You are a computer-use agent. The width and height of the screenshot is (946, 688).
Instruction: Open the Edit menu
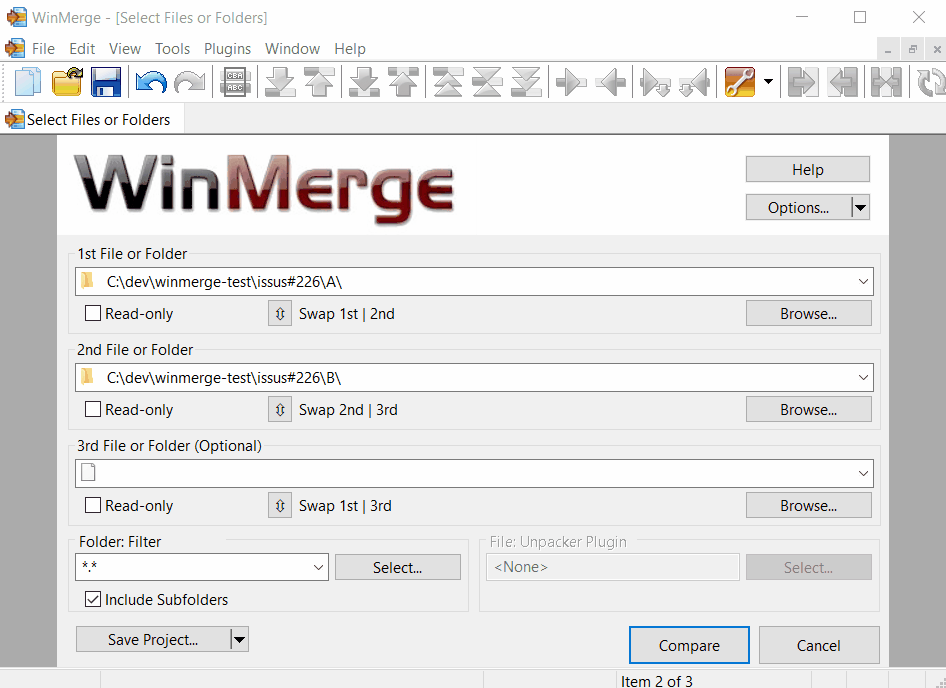[x=82, y=49]
